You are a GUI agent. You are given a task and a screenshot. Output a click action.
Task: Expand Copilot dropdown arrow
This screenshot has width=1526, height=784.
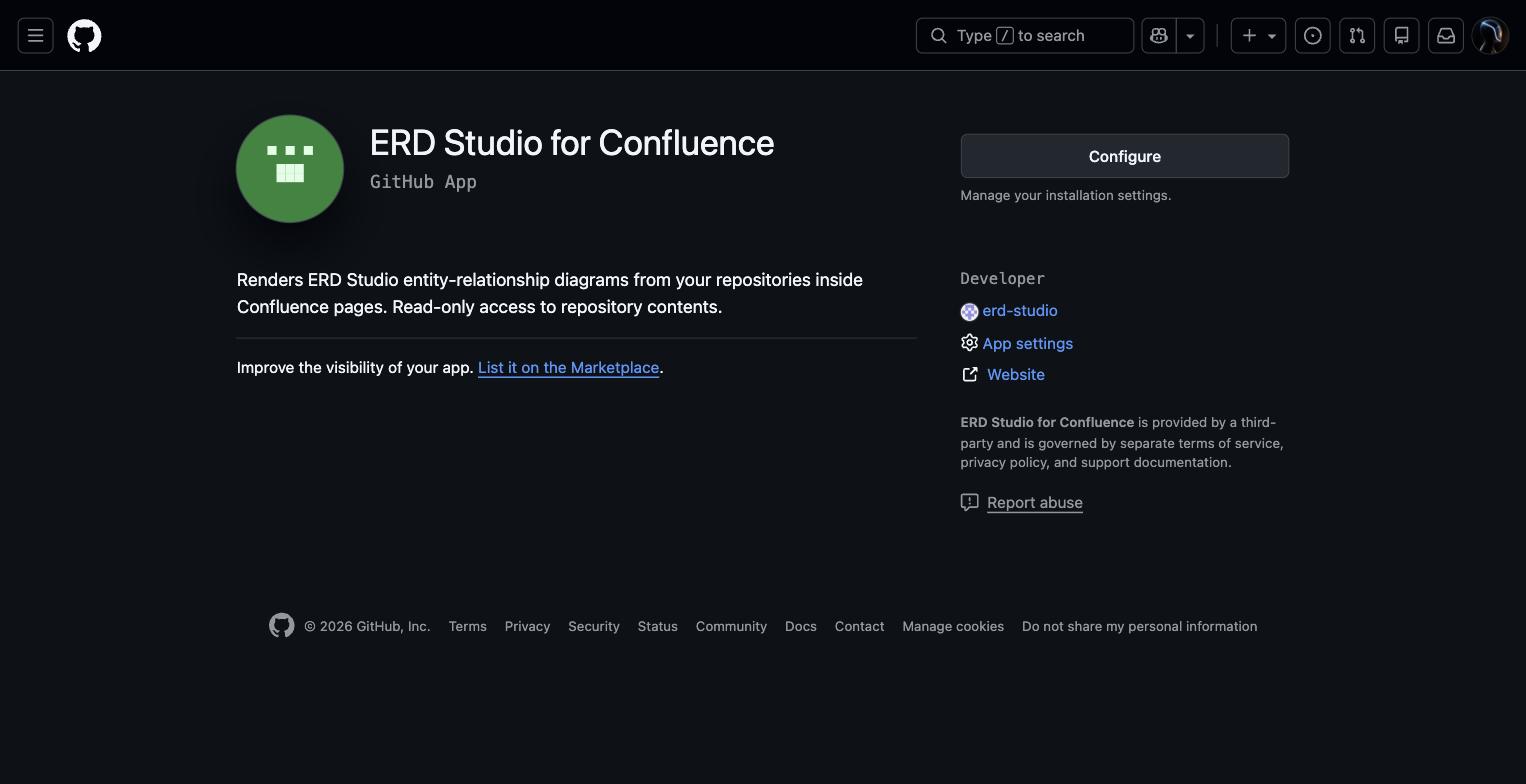click(x=1190, y=36)
